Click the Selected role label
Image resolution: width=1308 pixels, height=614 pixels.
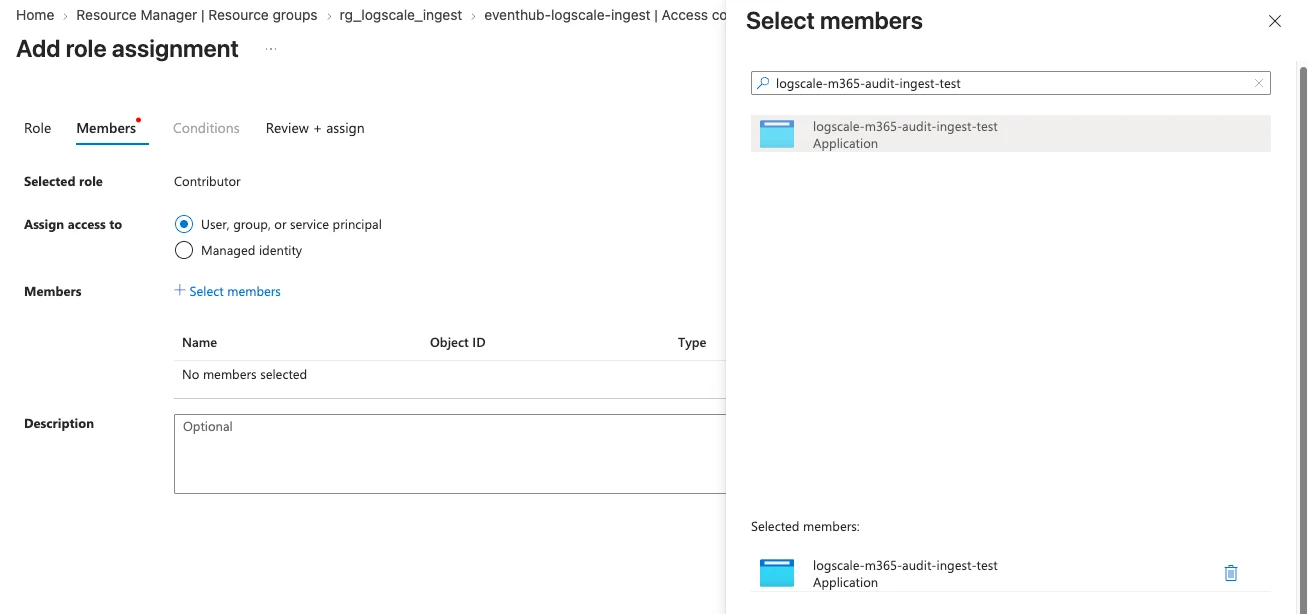click(x=63, y=181)
